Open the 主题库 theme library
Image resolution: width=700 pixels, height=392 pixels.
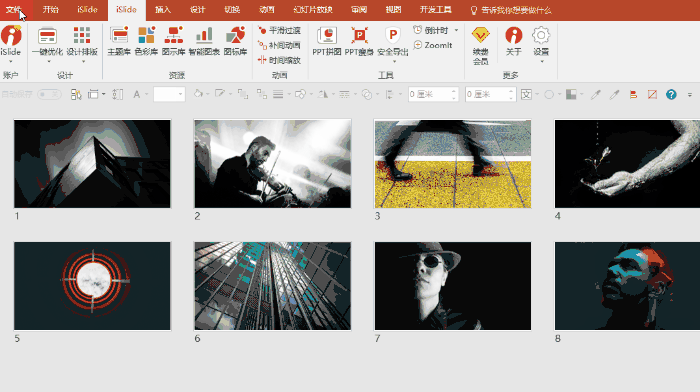(x=119, y=41)
